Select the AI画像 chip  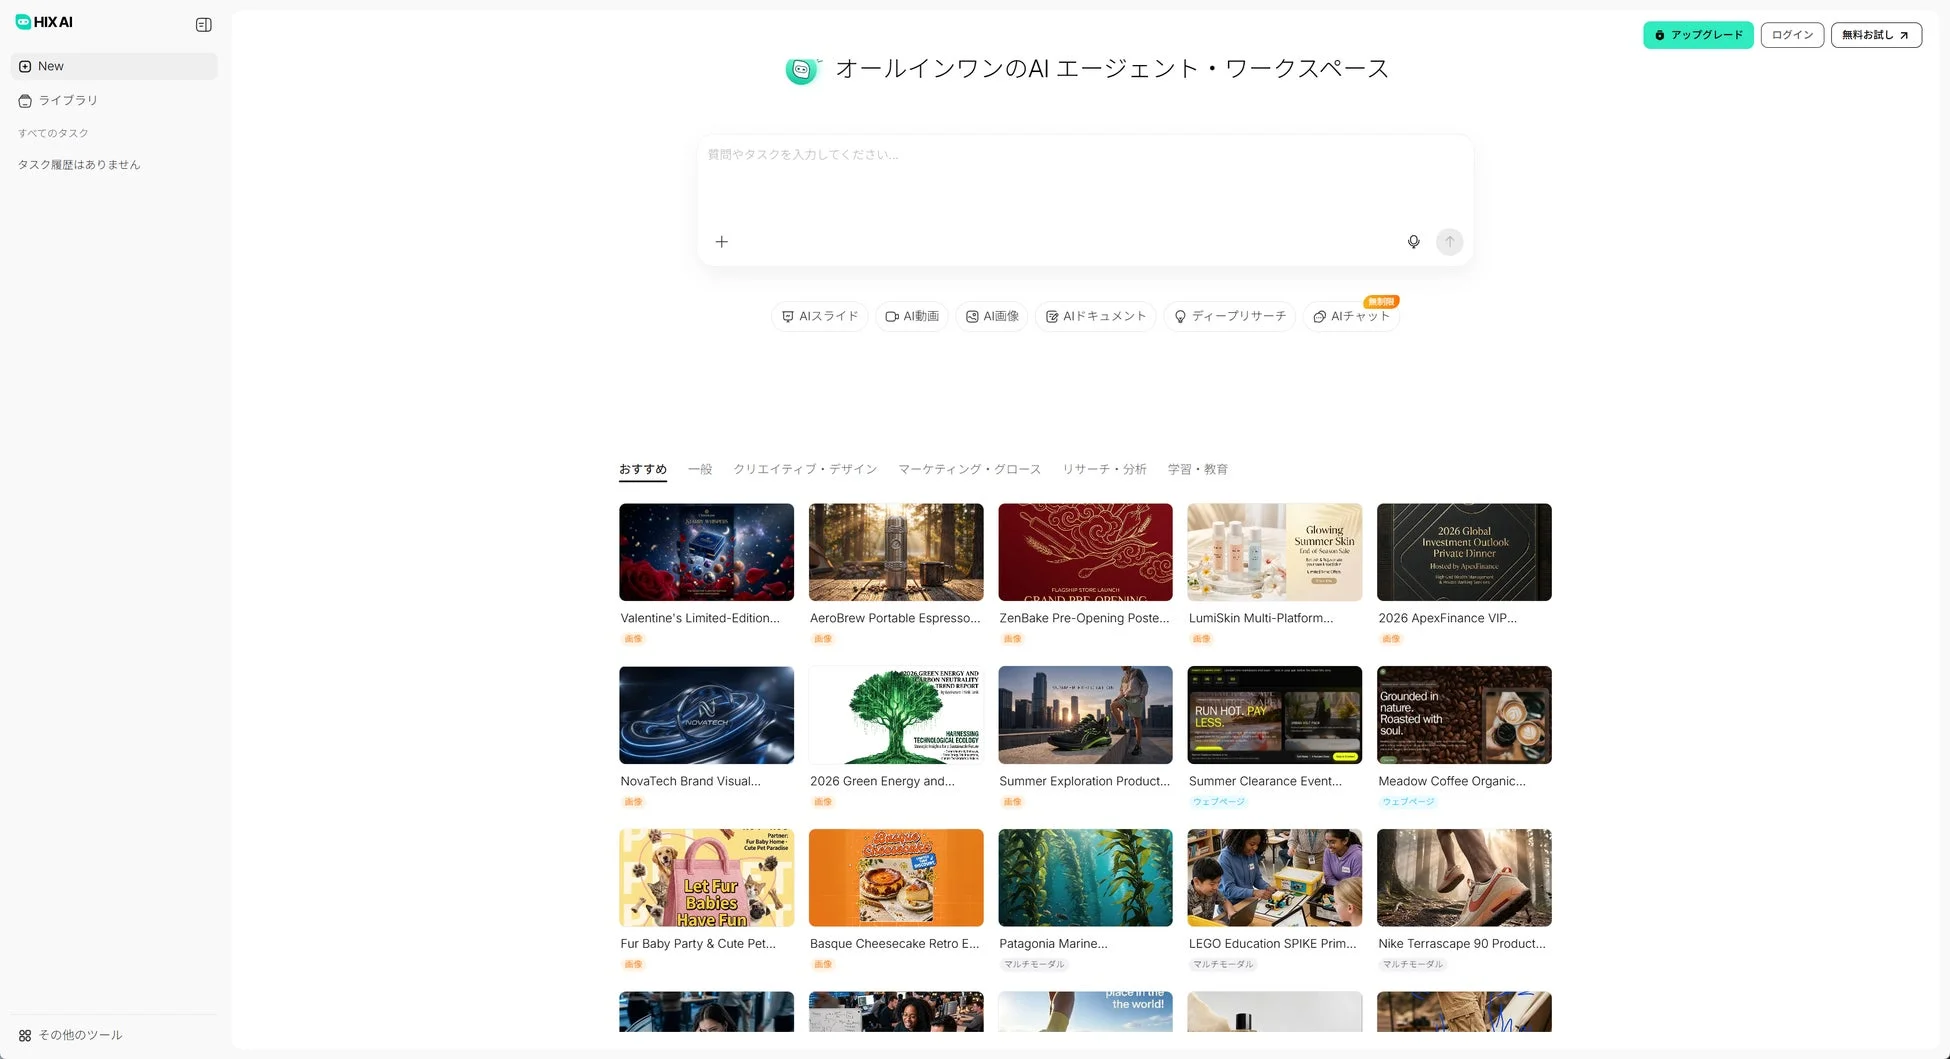(x=992, y=316)
